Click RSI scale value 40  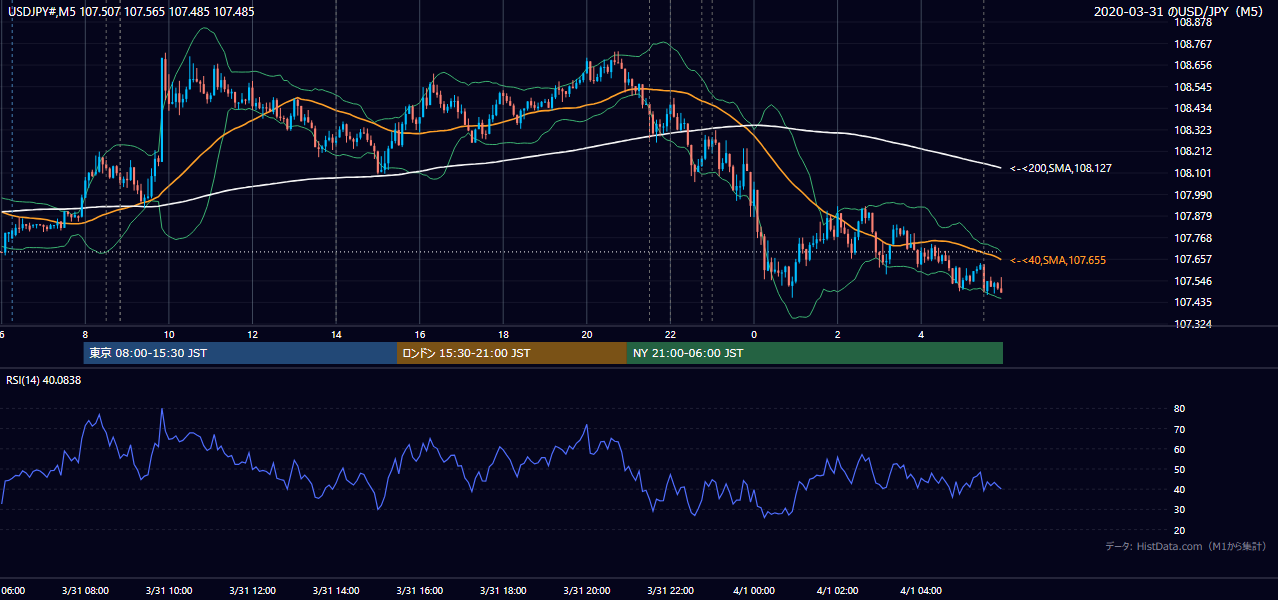click(x=1180, y=489)
